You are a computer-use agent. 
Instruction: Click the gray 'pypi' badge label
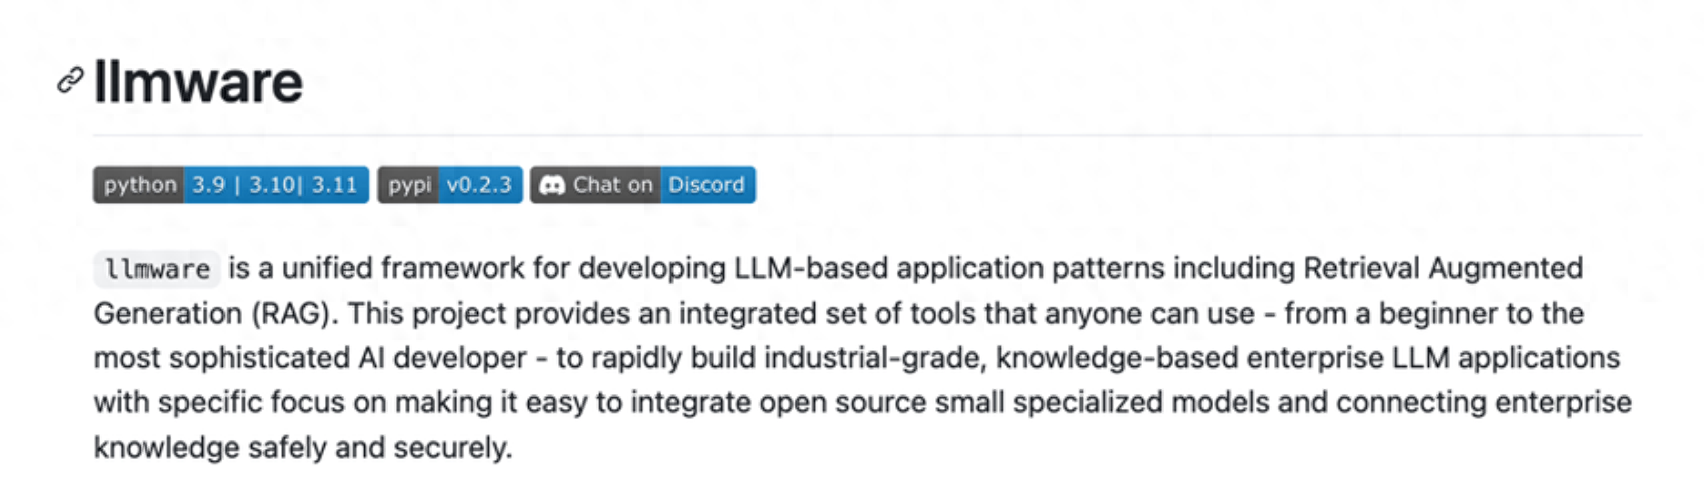tap(409, 185)
